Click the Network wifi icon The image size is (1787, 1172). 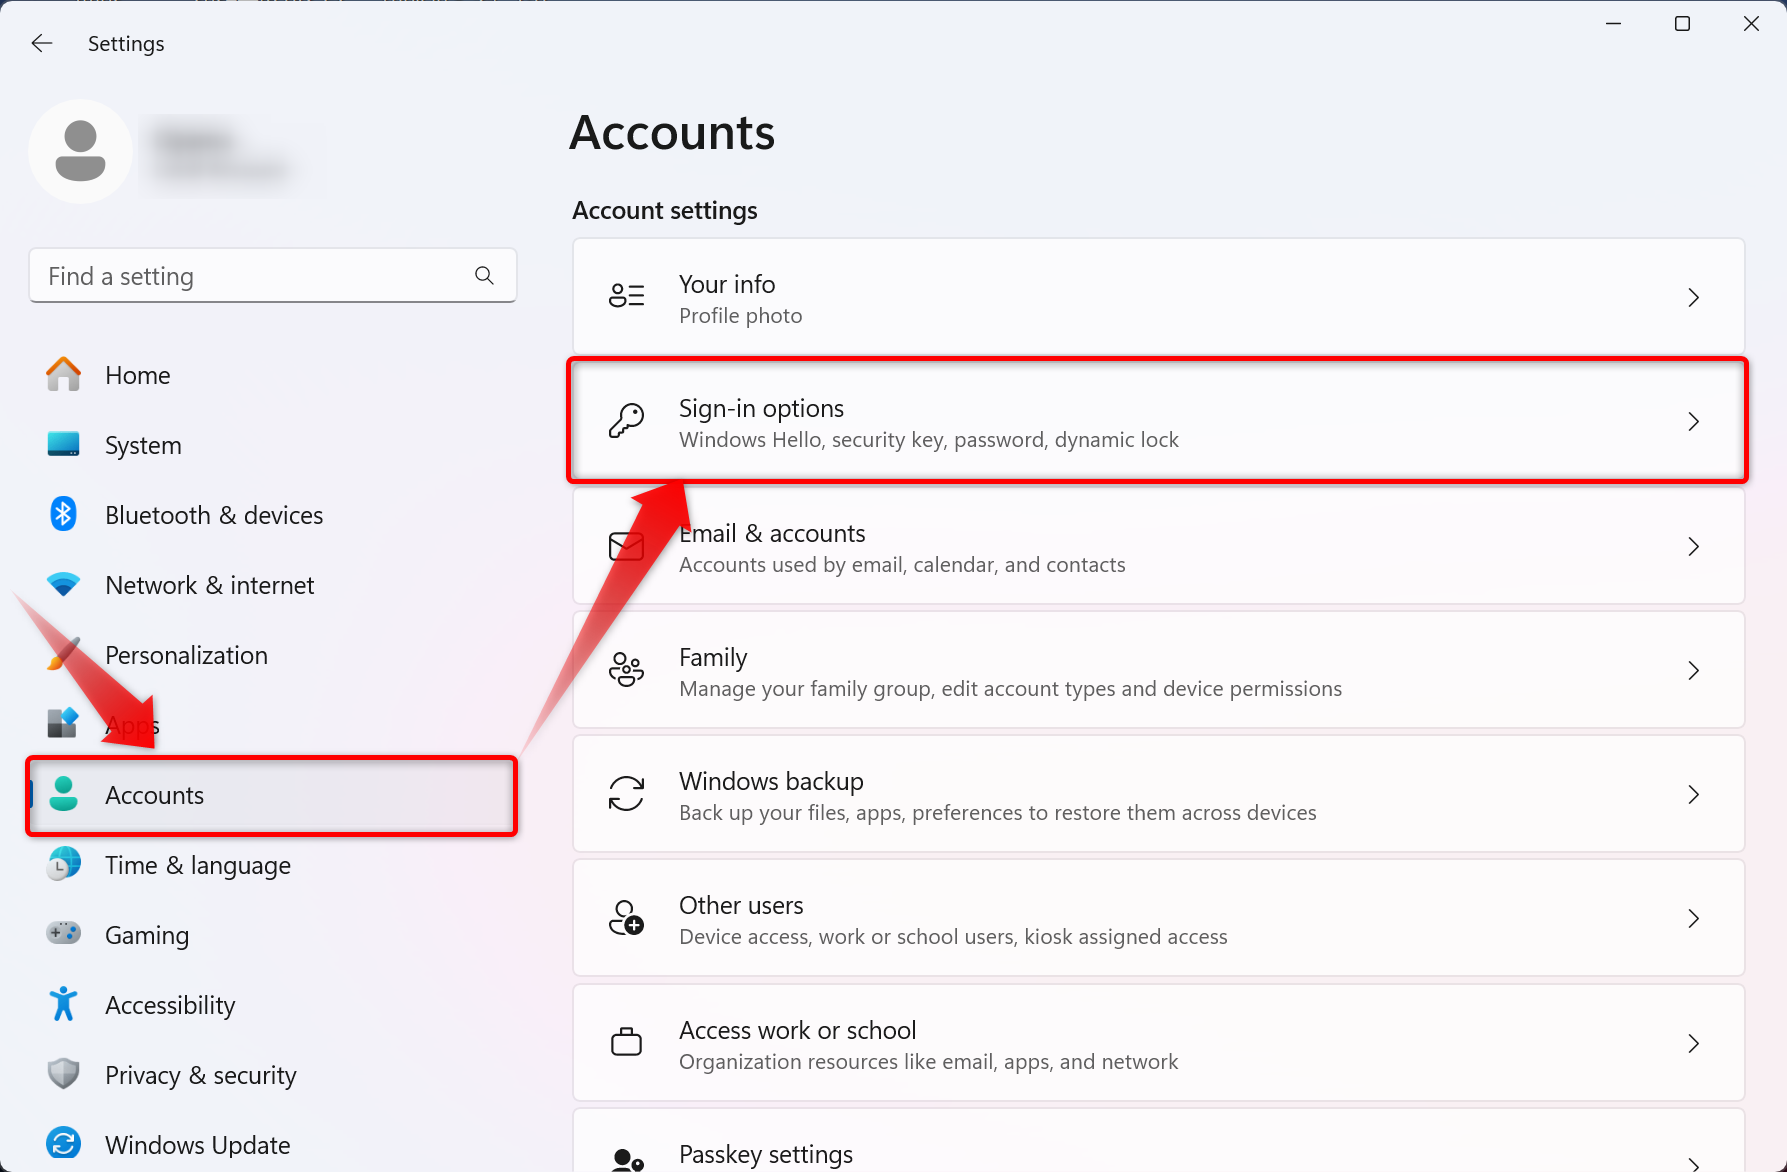click(63, 585)
